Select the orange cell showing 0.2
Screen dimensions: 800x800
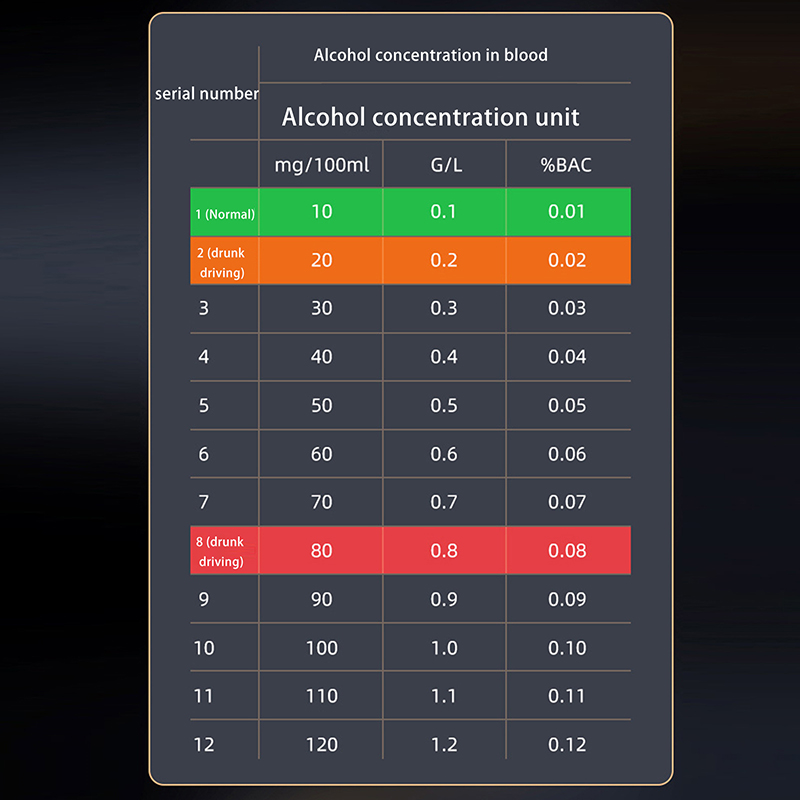pyautogui.click(x=444, y=260)
